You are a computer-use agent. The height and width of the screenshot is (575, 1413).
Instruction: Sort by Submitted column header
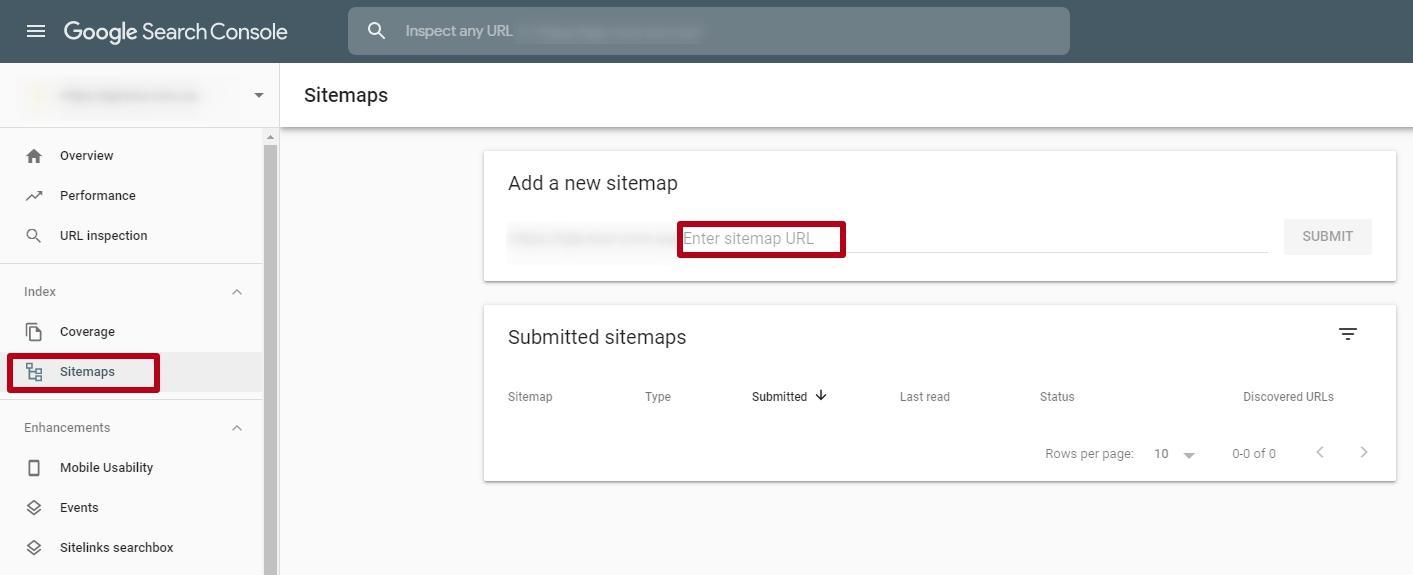779,397
